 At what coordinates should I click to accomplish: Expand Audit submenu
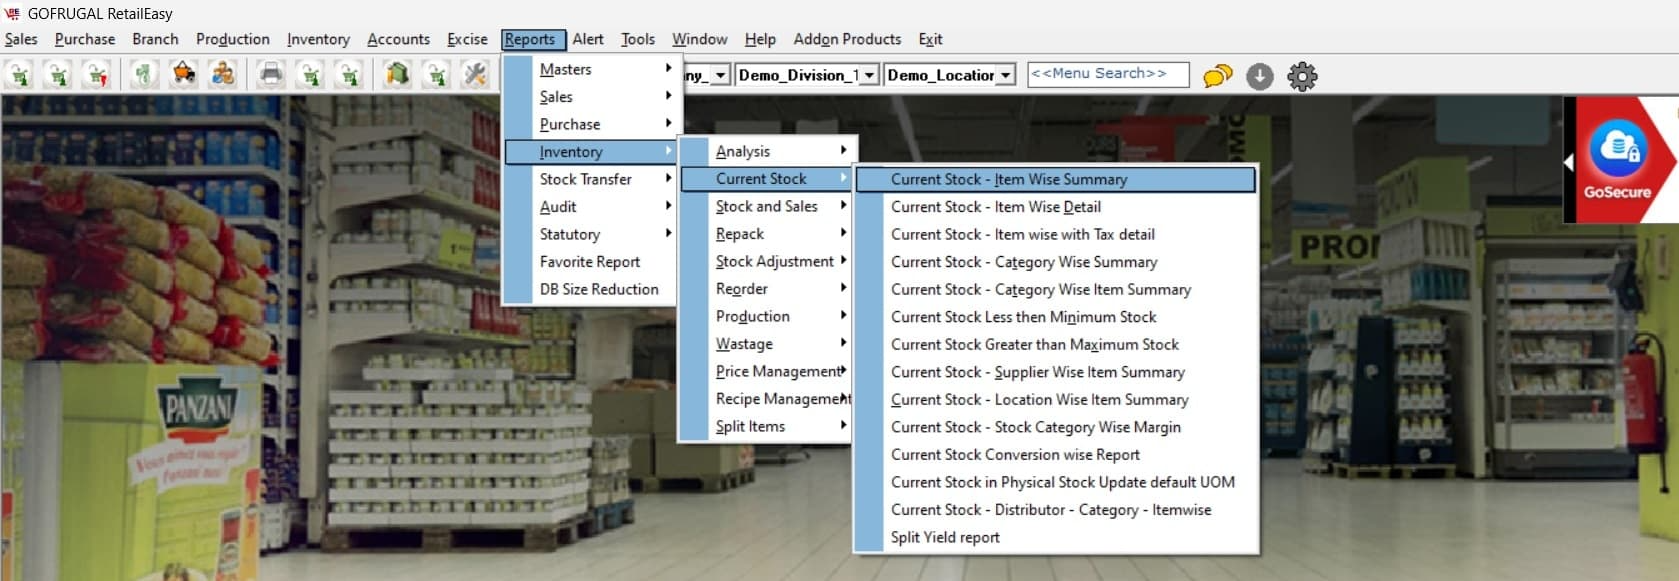click(592, 206)
